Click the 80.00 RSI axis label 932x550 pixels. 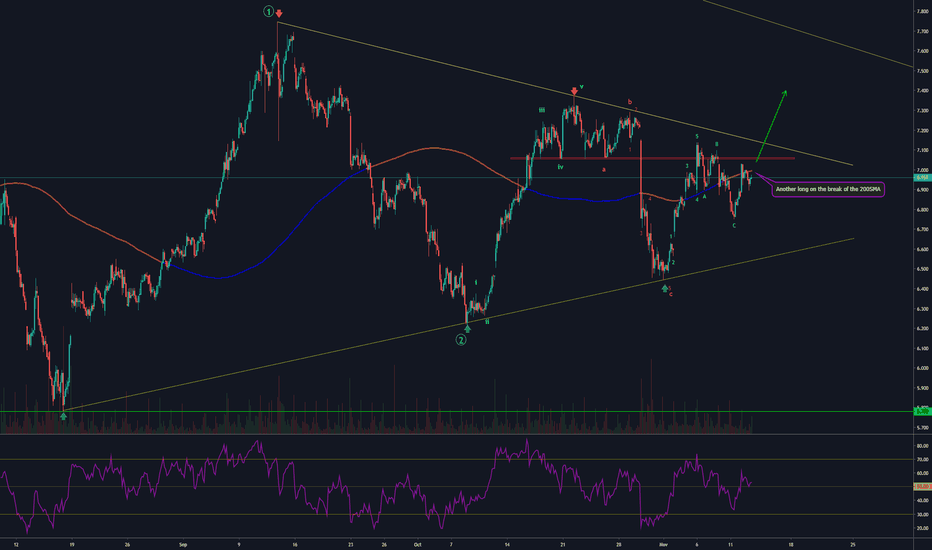(x=923, y=446)
